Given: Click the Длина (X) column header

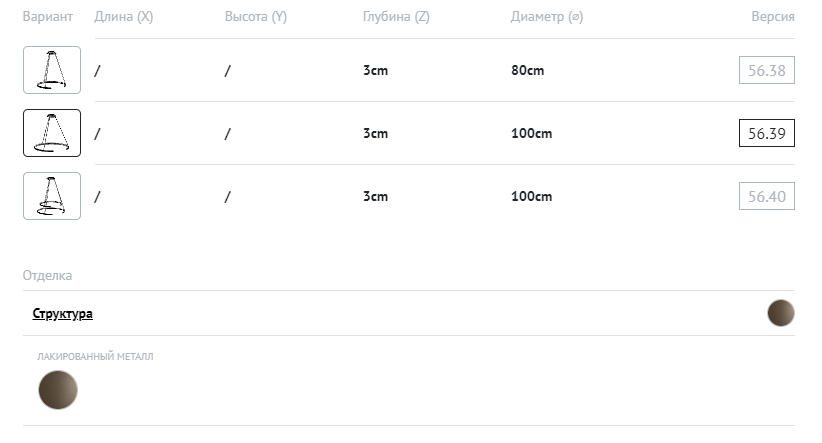Looking at the screenshot, I should (123, 17).
